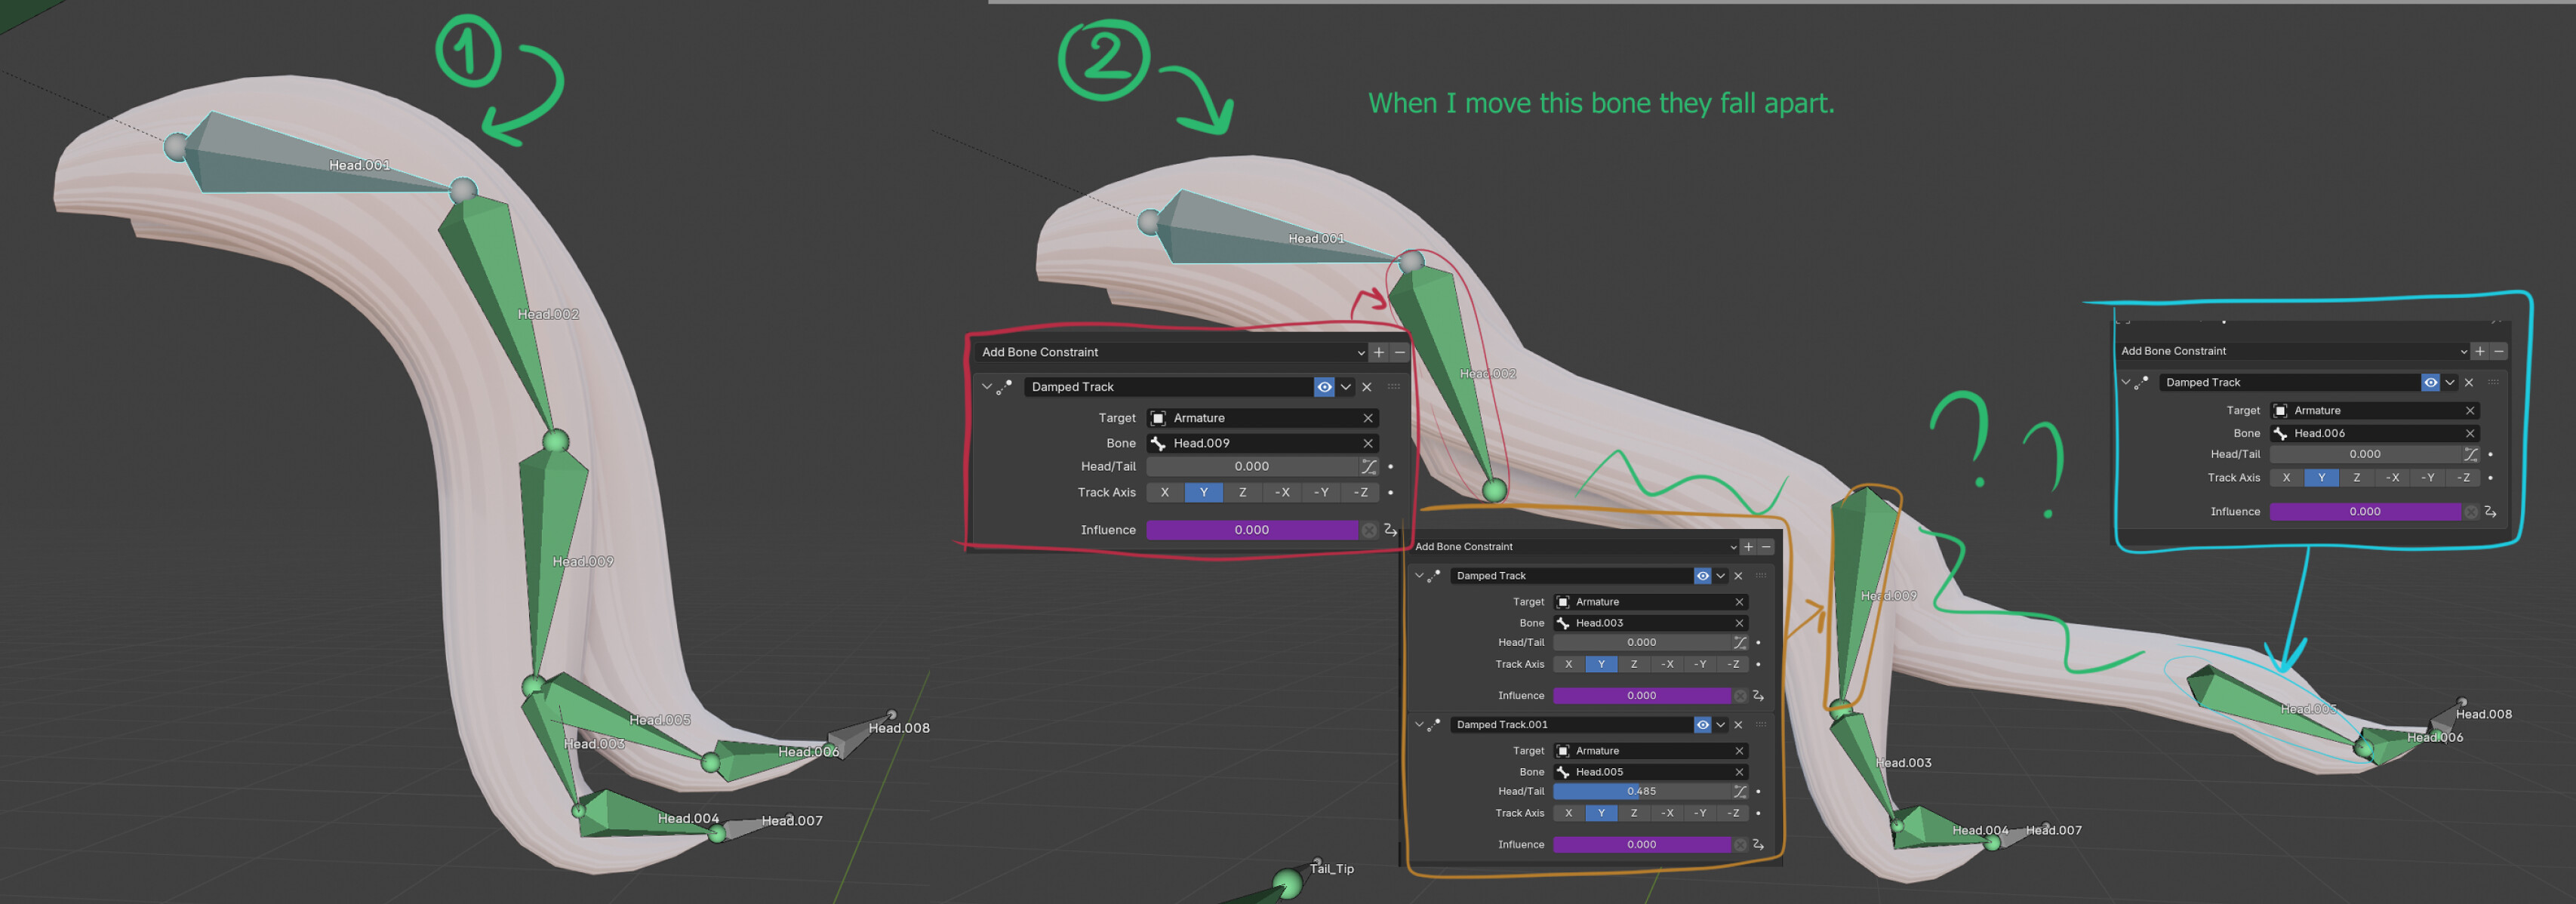Image resolution: width=2576 pixels, height=904 pixels.
Task: Toggle visibility eye of Damped Track.001
Action: click(1702, 725)
